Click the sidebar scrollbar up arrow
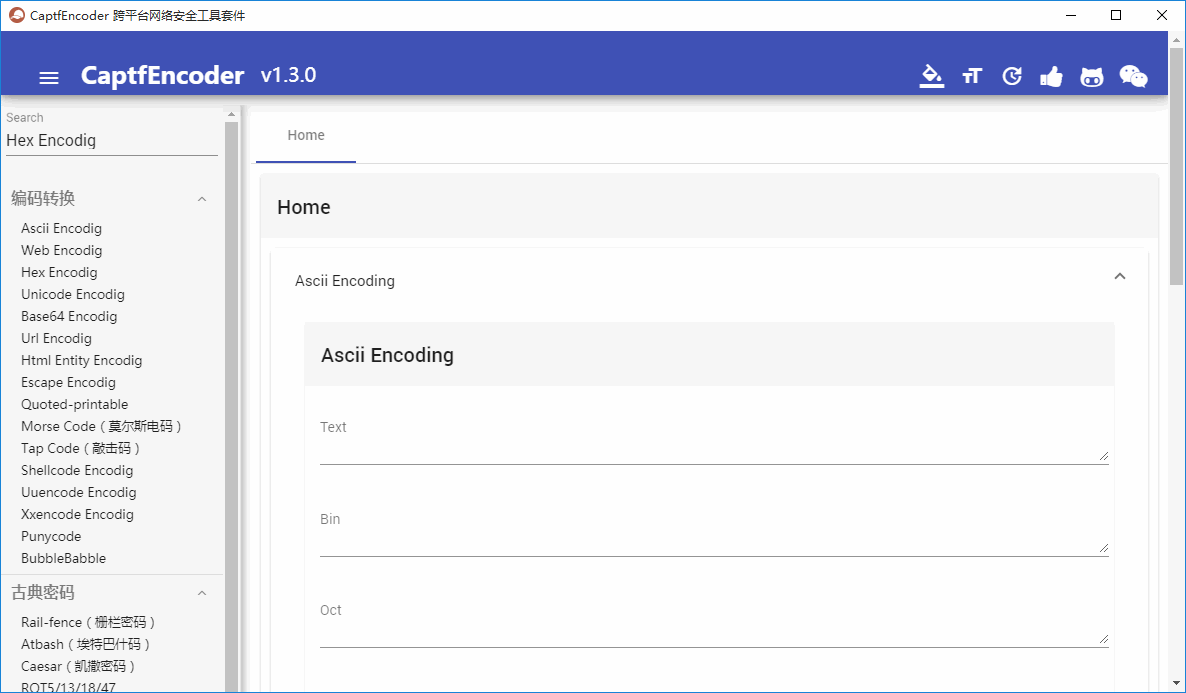Viewport: 1186px width, 693px height. pyautogui.click(x=231, y=114)
